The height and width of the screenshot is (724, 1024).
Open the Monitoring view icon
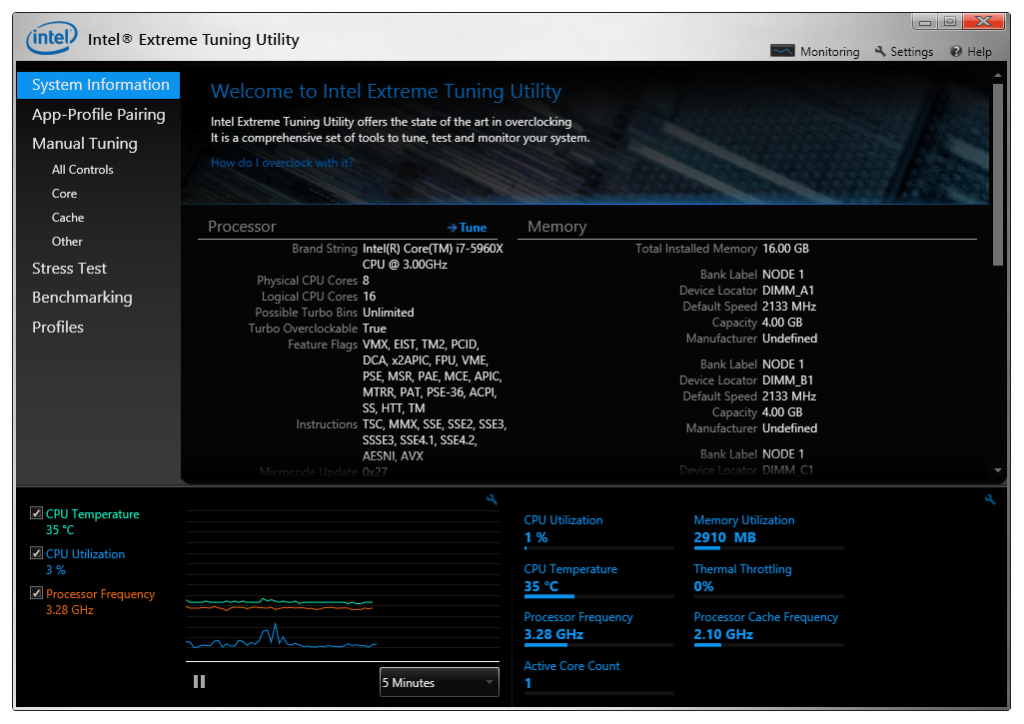click(782, 51)
